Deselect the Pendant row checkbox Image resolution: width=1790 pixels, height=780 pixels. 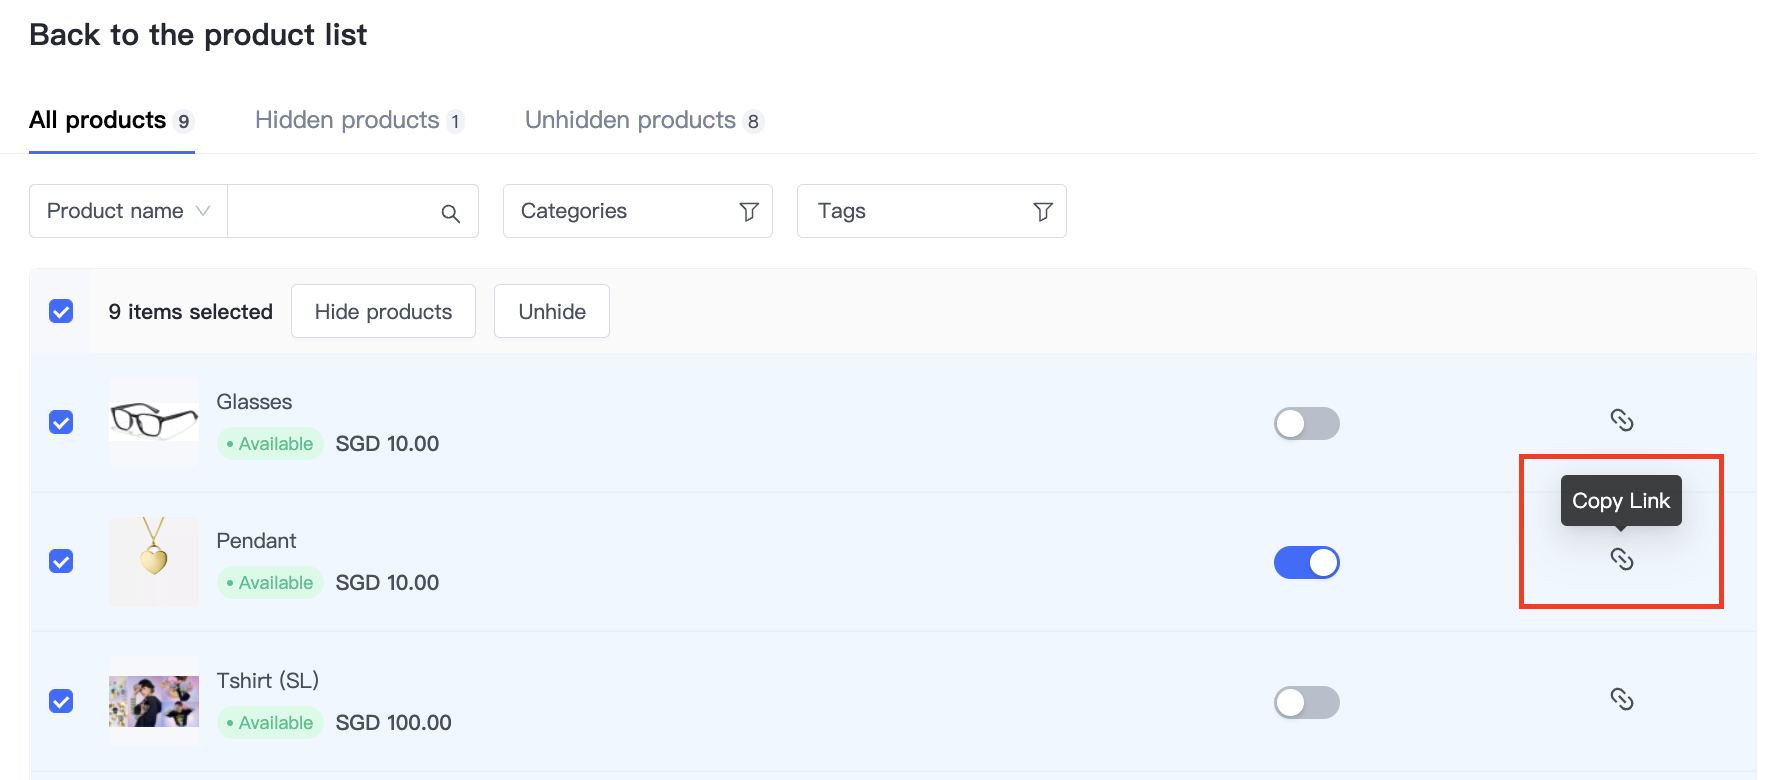pos(61,561)
